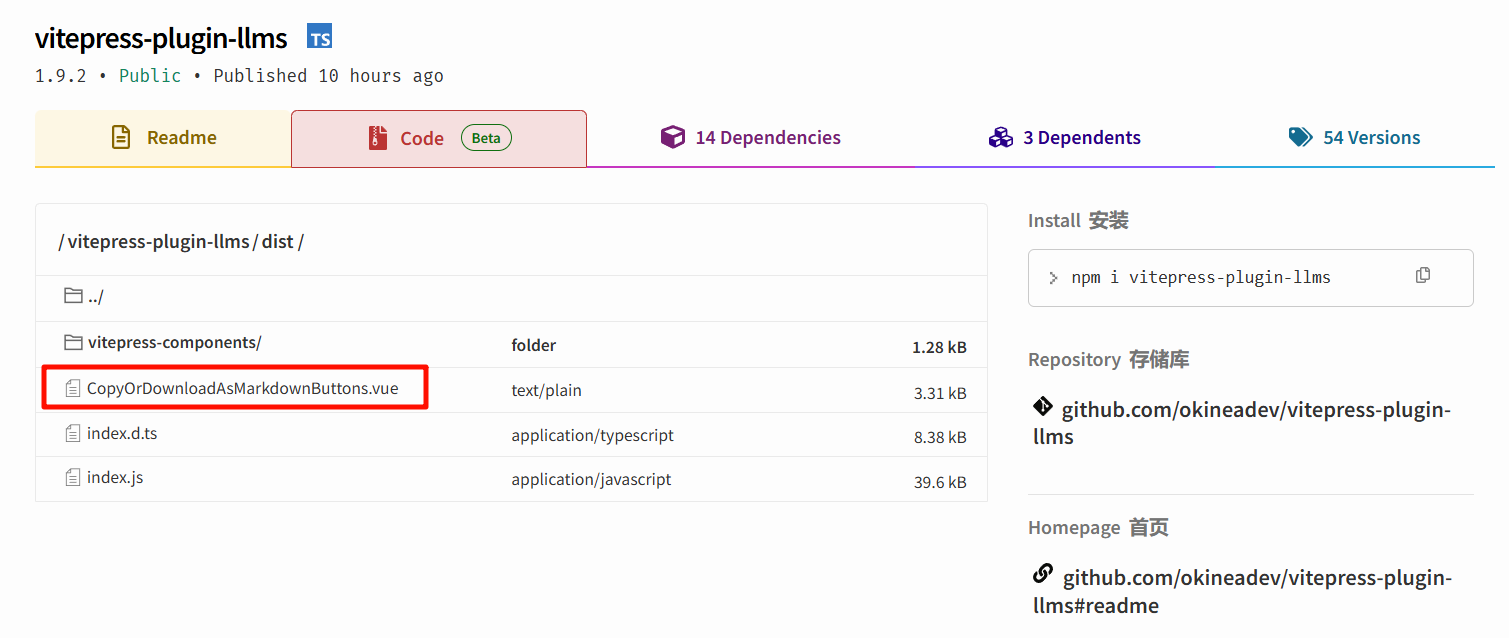Open the index.js file
Image resolution: width=1509 pixels, height=638 pixels.
pos(114,478)
